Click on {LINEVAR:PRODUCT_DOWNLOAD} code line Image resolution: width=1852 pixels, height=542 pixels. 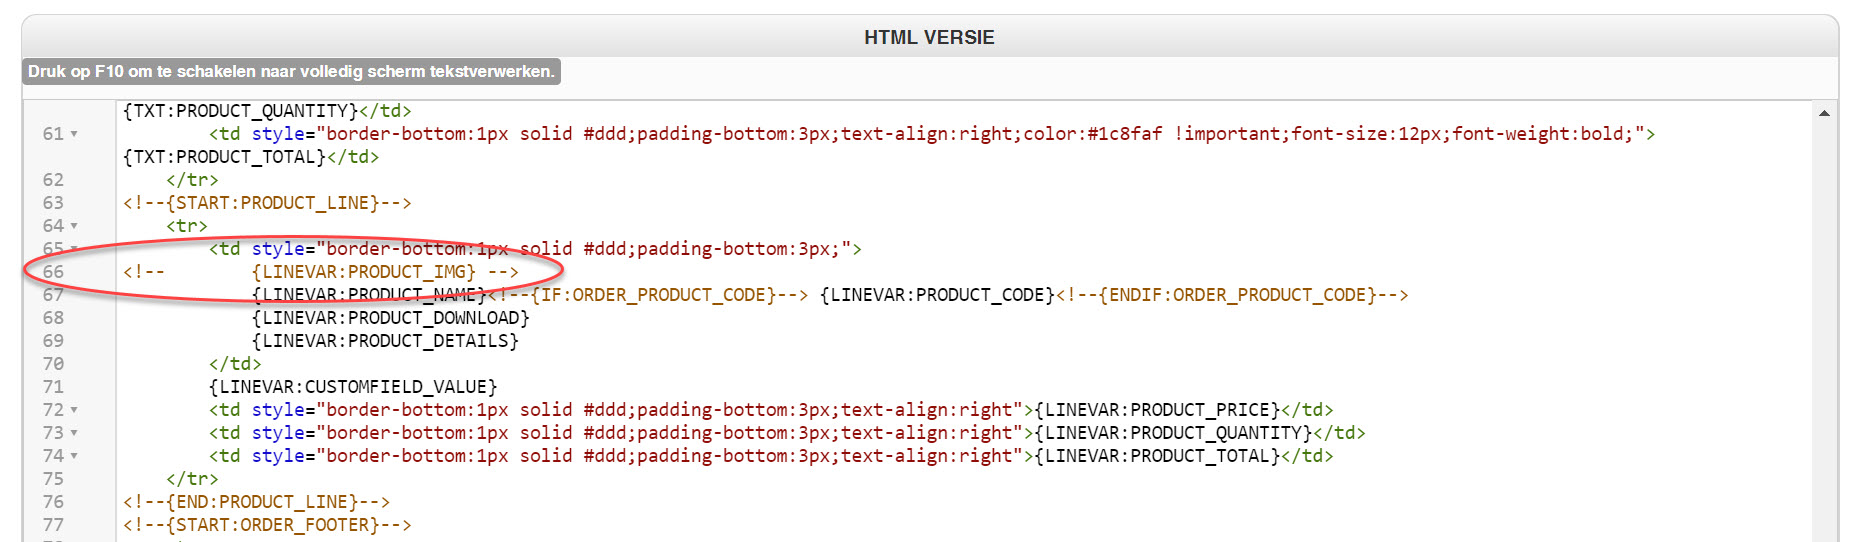[390, 318]
